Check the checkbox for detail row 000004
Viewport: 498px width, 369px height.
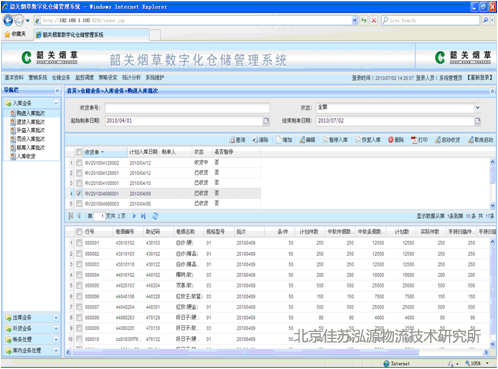(79, 275)
